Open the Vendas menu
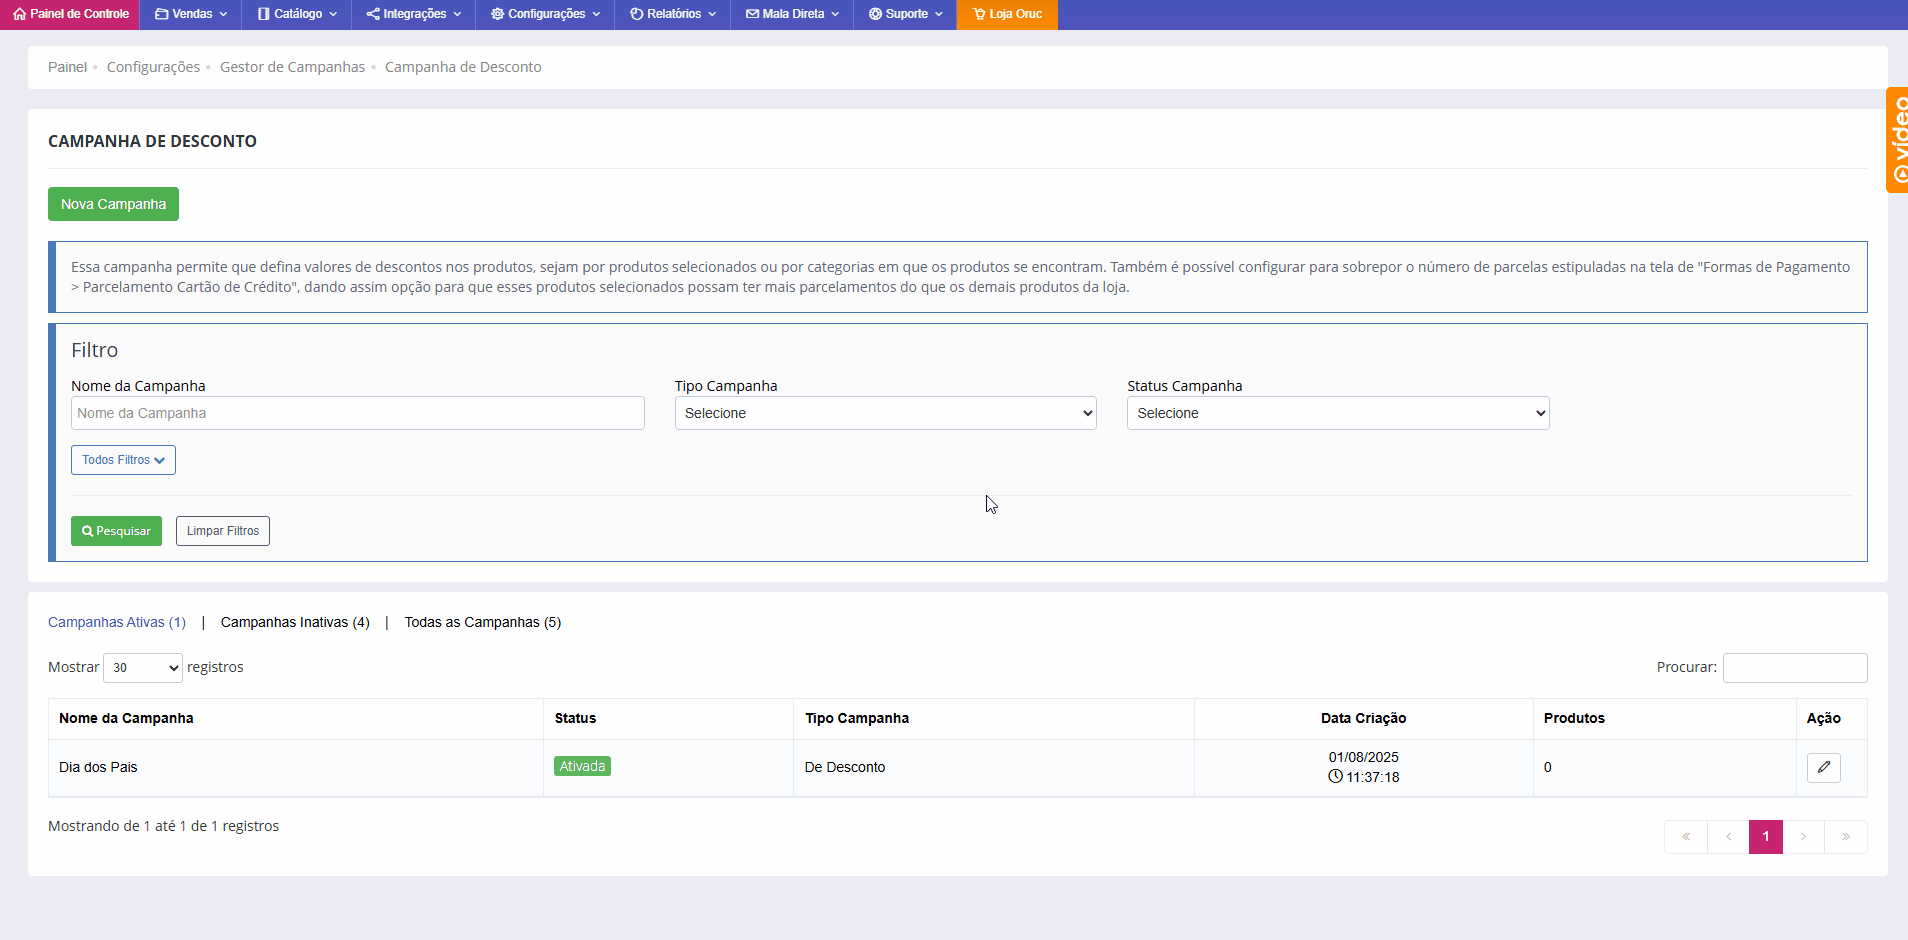 [191, 14]
